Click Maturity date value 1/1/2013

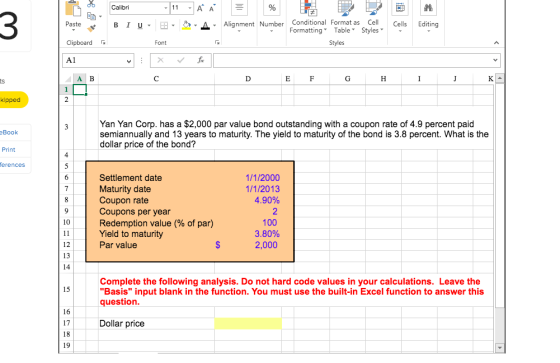pos(262,189)
